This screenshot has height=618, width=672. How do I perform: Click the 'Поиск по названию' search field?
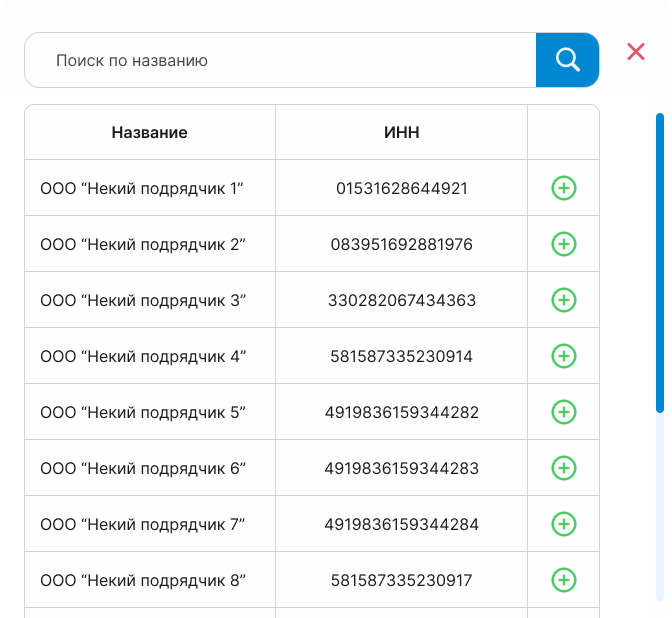coord(280,60)
